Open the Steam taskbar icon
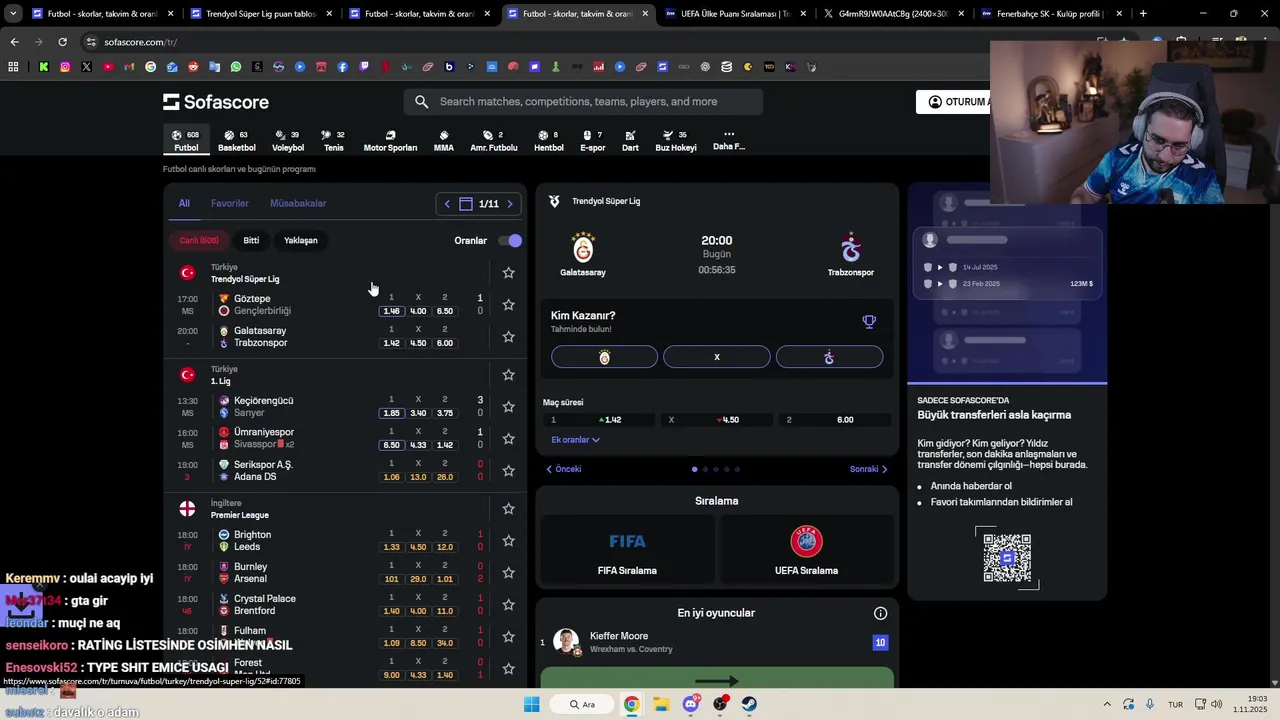This screenshot has height=720, width=1280. click(749, 704)
